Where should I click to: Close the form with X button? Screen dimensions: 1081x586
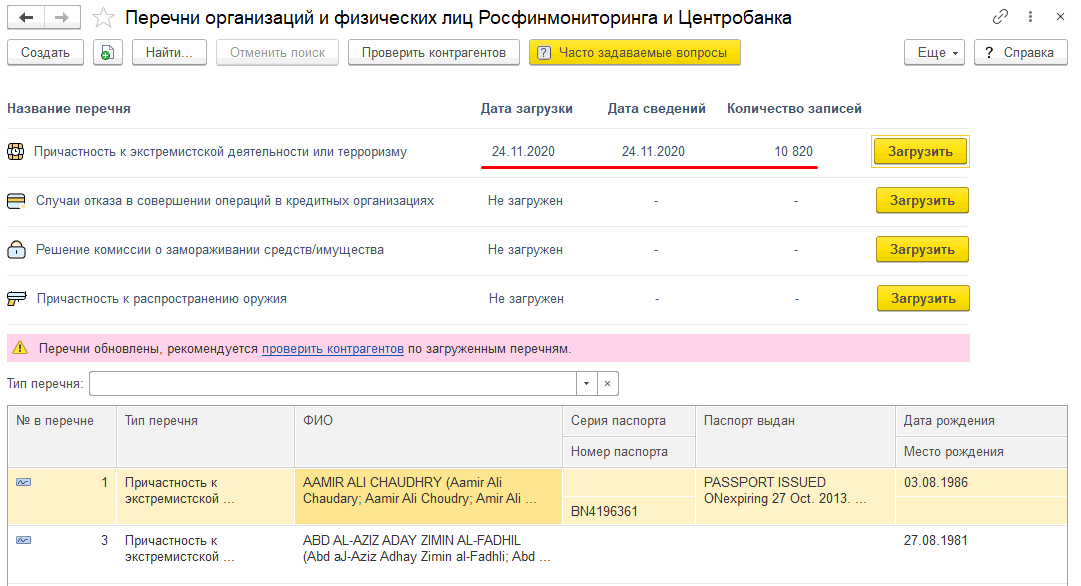[x=1060, y=17]
